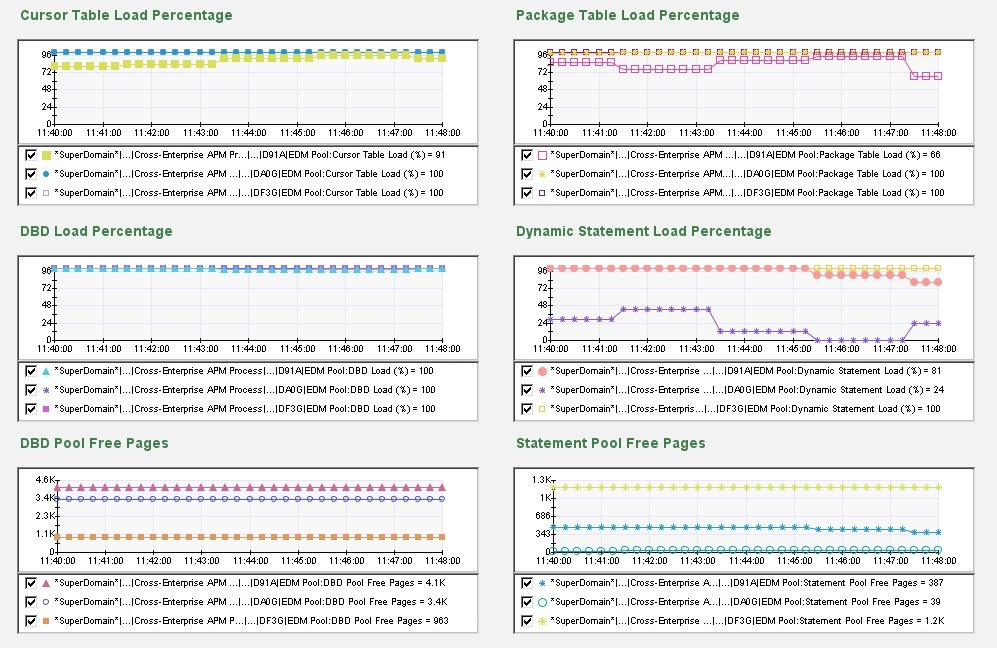The width and height of the screenshot is (997, 648).
Task: Hide DA0G Dynamic Statement Load series
Action: click(526, 390)
